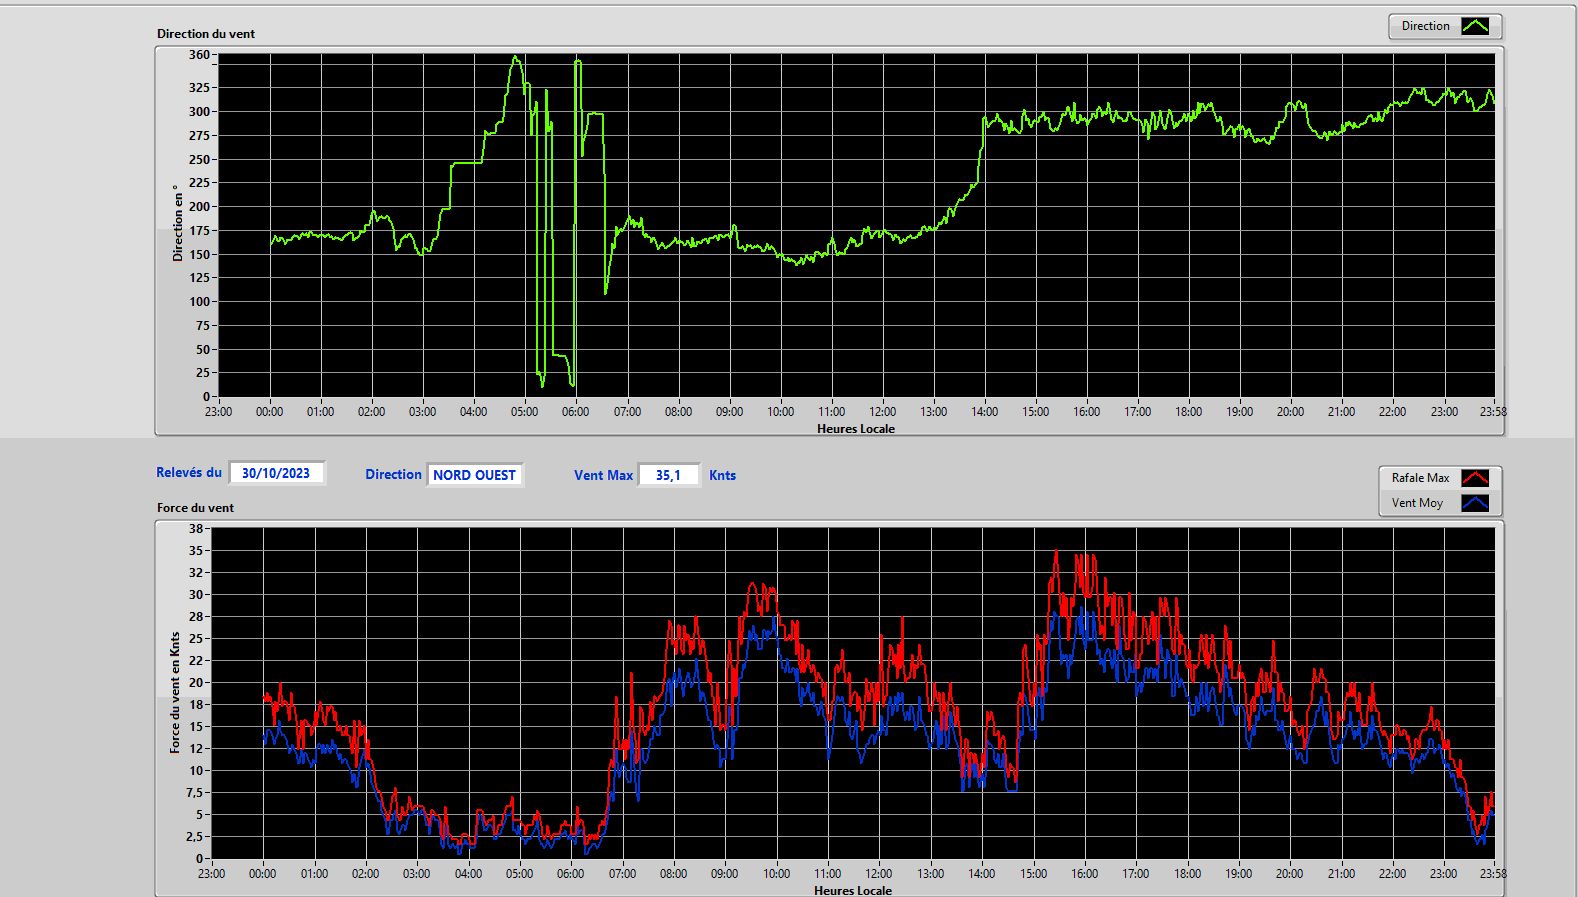This screenshot has height=897, width=1578.
Task: Click Heures Locale label under force chart
Action: coord(853,890)
